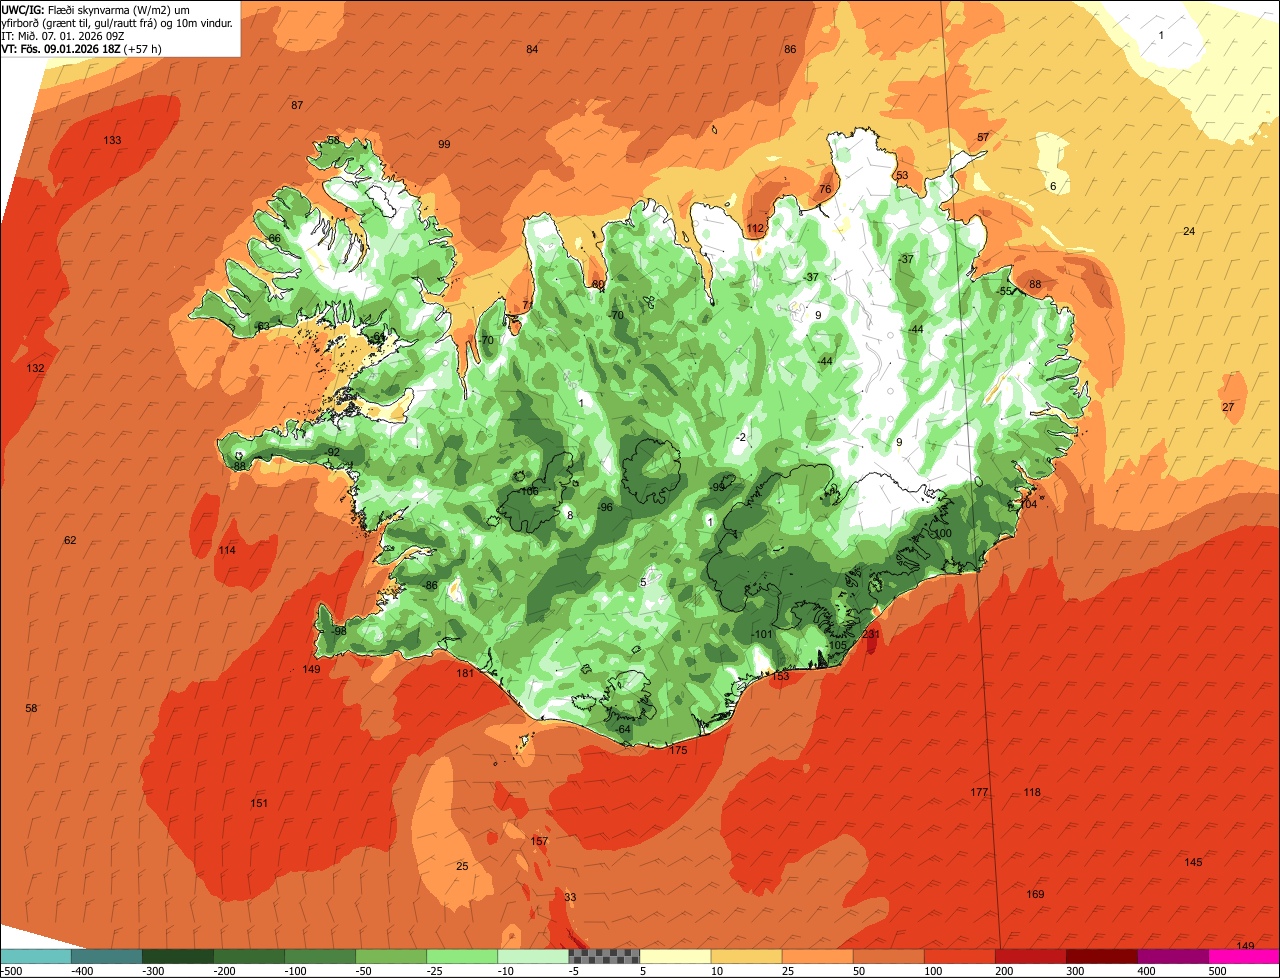Click the title line 'UWC/IG: Flæði skynvarma (W/m2) um'
Screen dimensions: 1280x978
point(95,10)
